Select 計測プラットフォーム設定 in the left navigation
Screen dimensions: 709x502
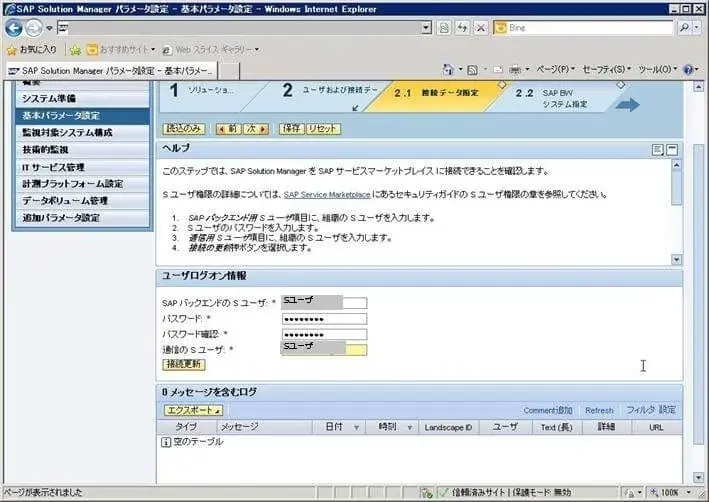click(x=82, y=184)
